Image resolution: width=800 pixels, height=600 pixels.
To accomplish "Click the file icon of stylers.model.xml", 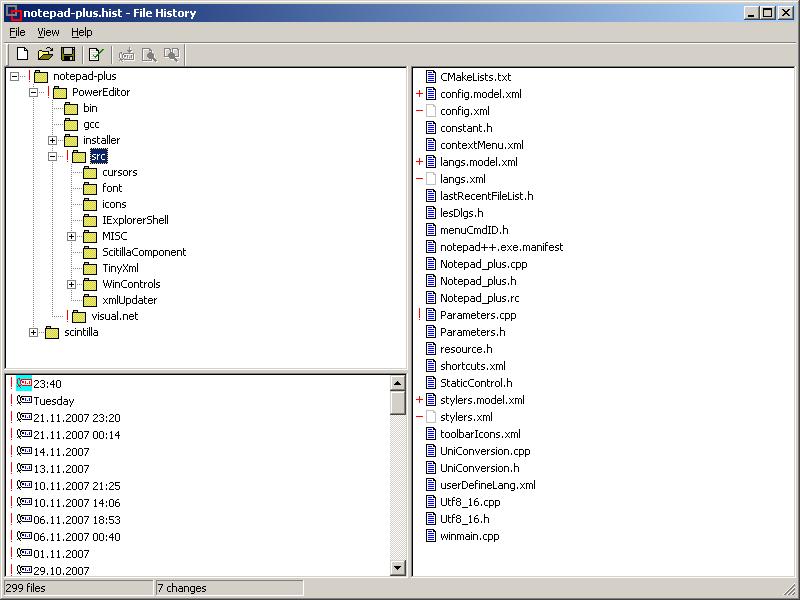I will click(431, 400).
